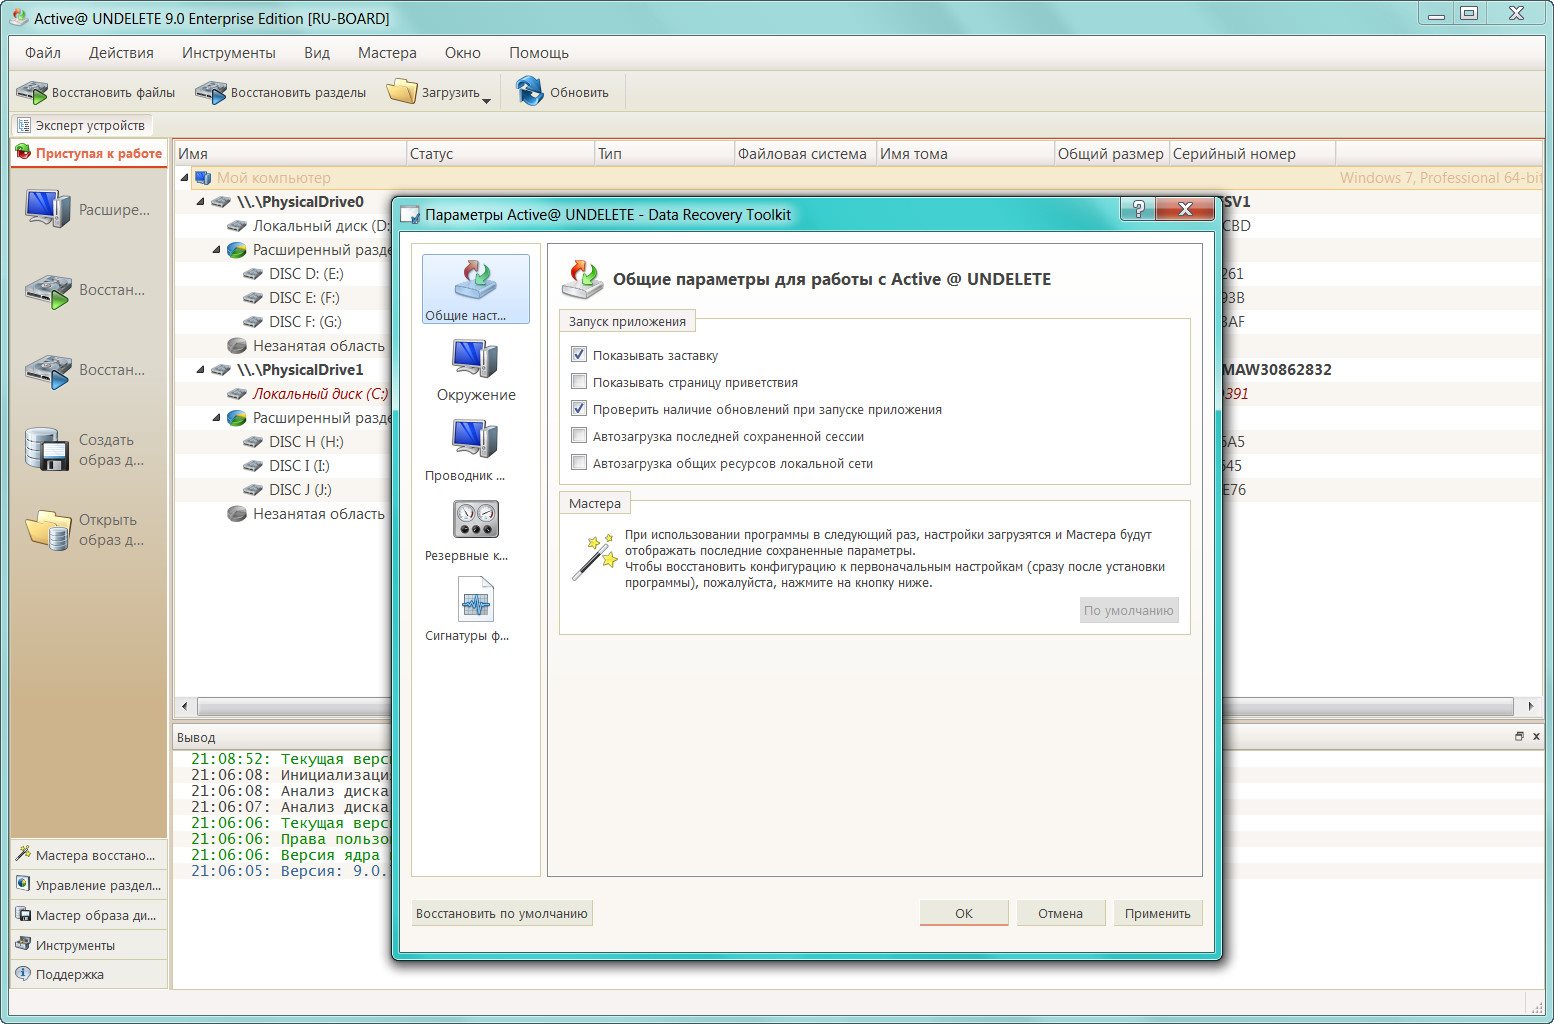Image resolution: width=1554 pixels, height=1024 pixels.
Task: Open the Загрузить dropdown arrow
Action: click(486, 100)
